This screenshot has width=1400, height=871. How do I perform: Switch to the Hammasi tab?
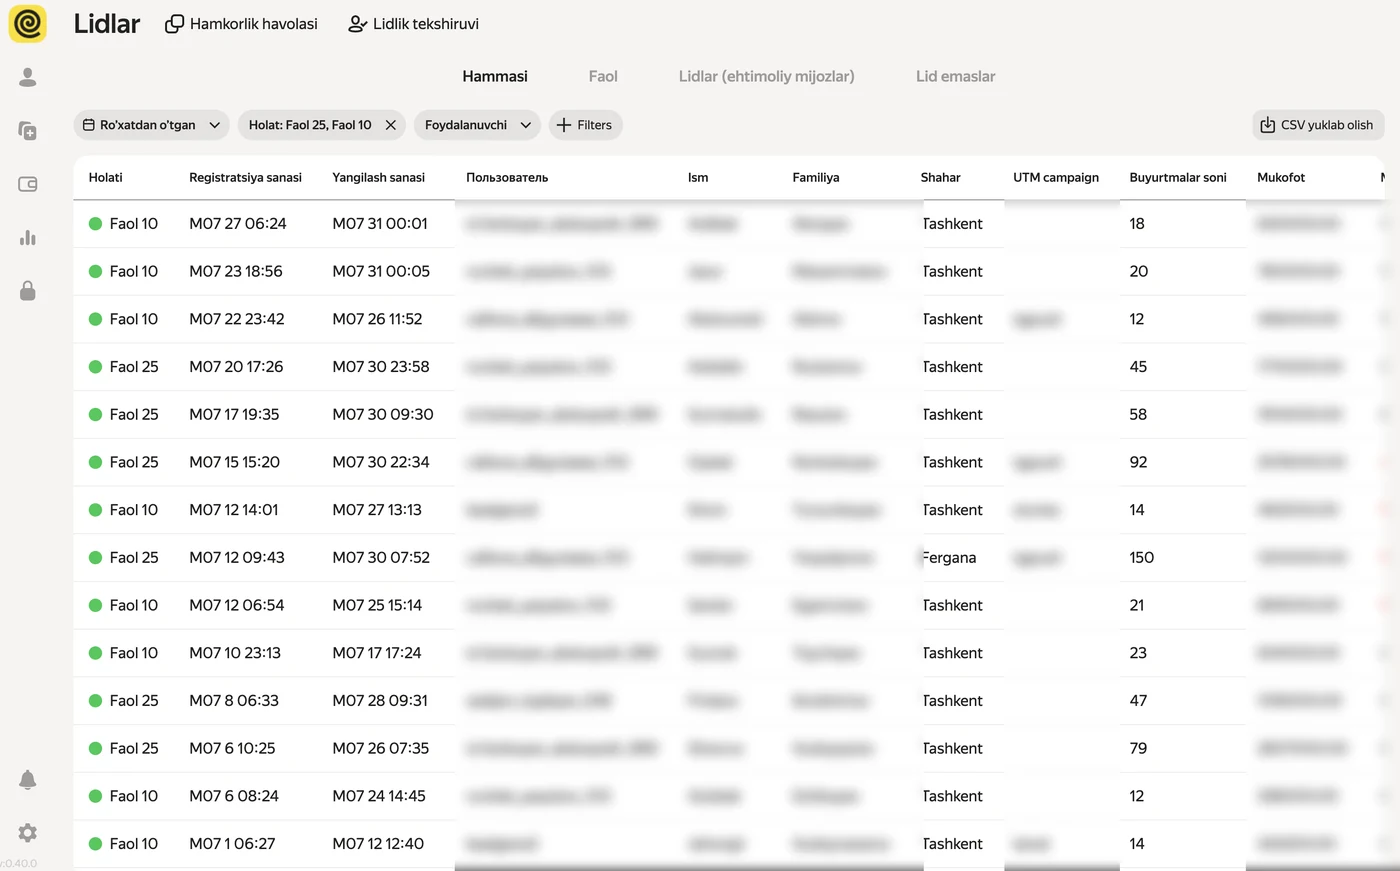pos(495,76)
